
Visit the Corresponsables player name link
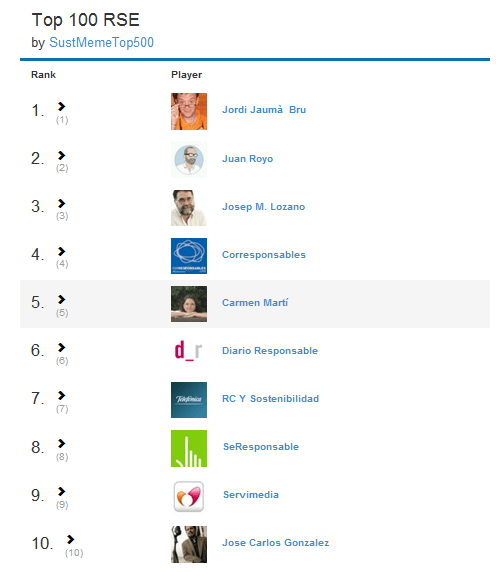pyautogui.click(x=264, y=255)
